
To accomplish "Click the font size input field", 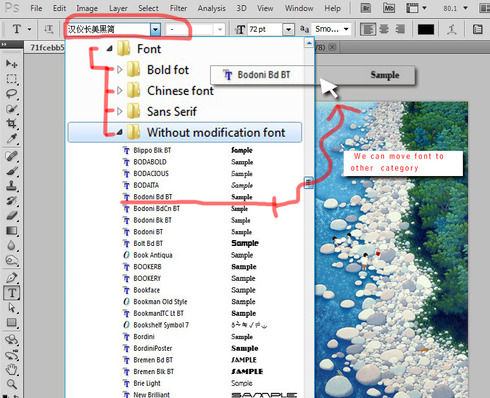I will point(265,29).
